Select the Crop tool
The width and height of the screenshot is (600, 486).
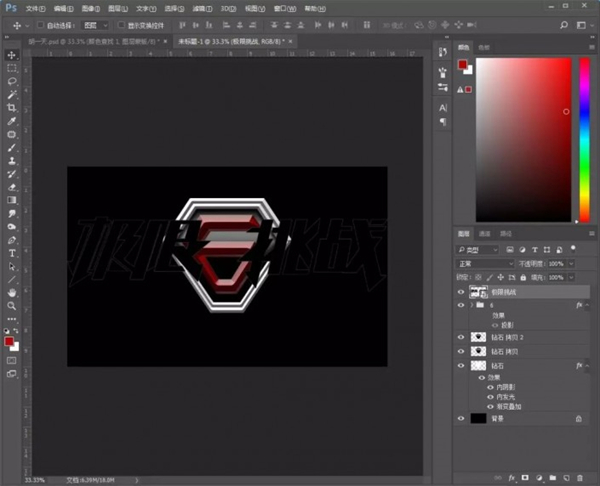(11, 108)
